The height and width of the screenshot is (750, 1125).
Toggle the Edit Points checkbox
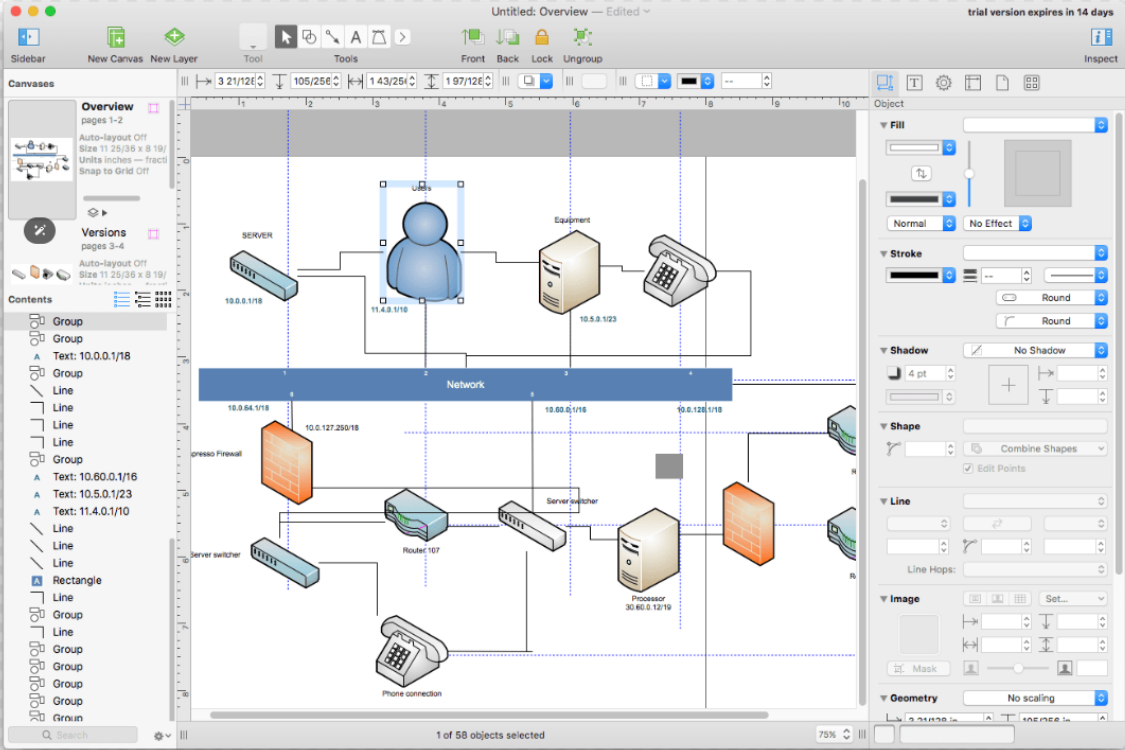click(968, 468)
